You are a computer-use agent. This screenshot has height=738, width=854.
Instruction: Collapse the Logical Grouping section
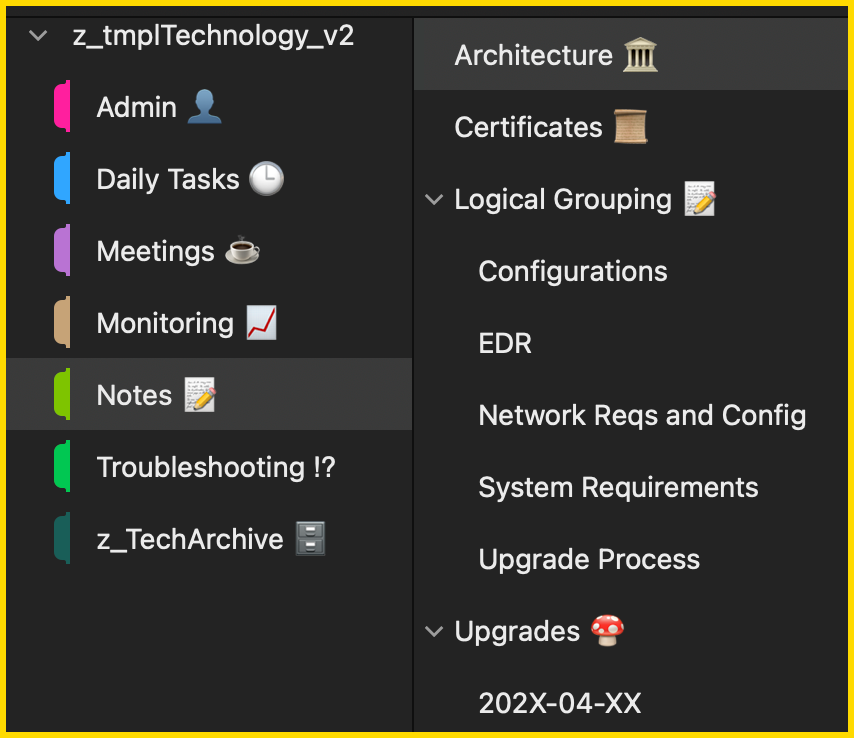[x=433, y=199]
